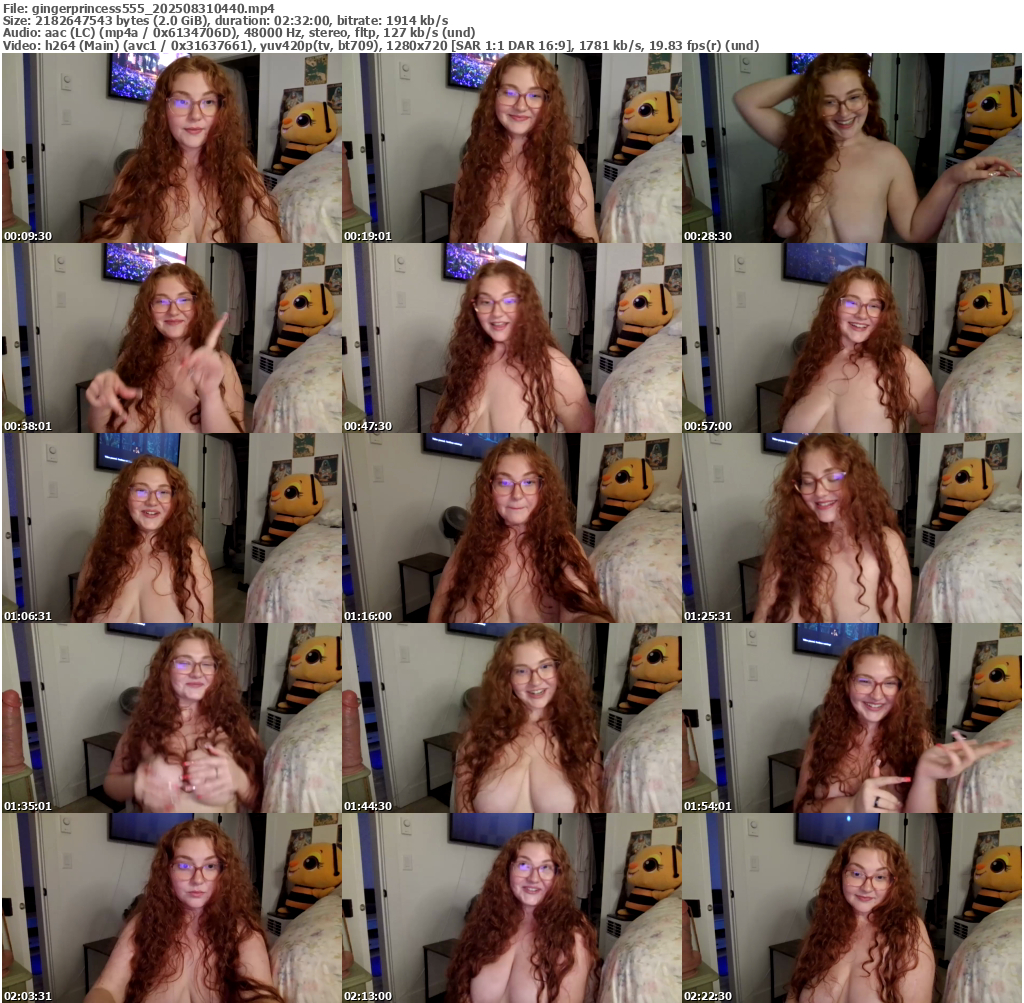Click the 00:09:30 timestamp label
The image size is (1024, 1003).
(28, 236)
